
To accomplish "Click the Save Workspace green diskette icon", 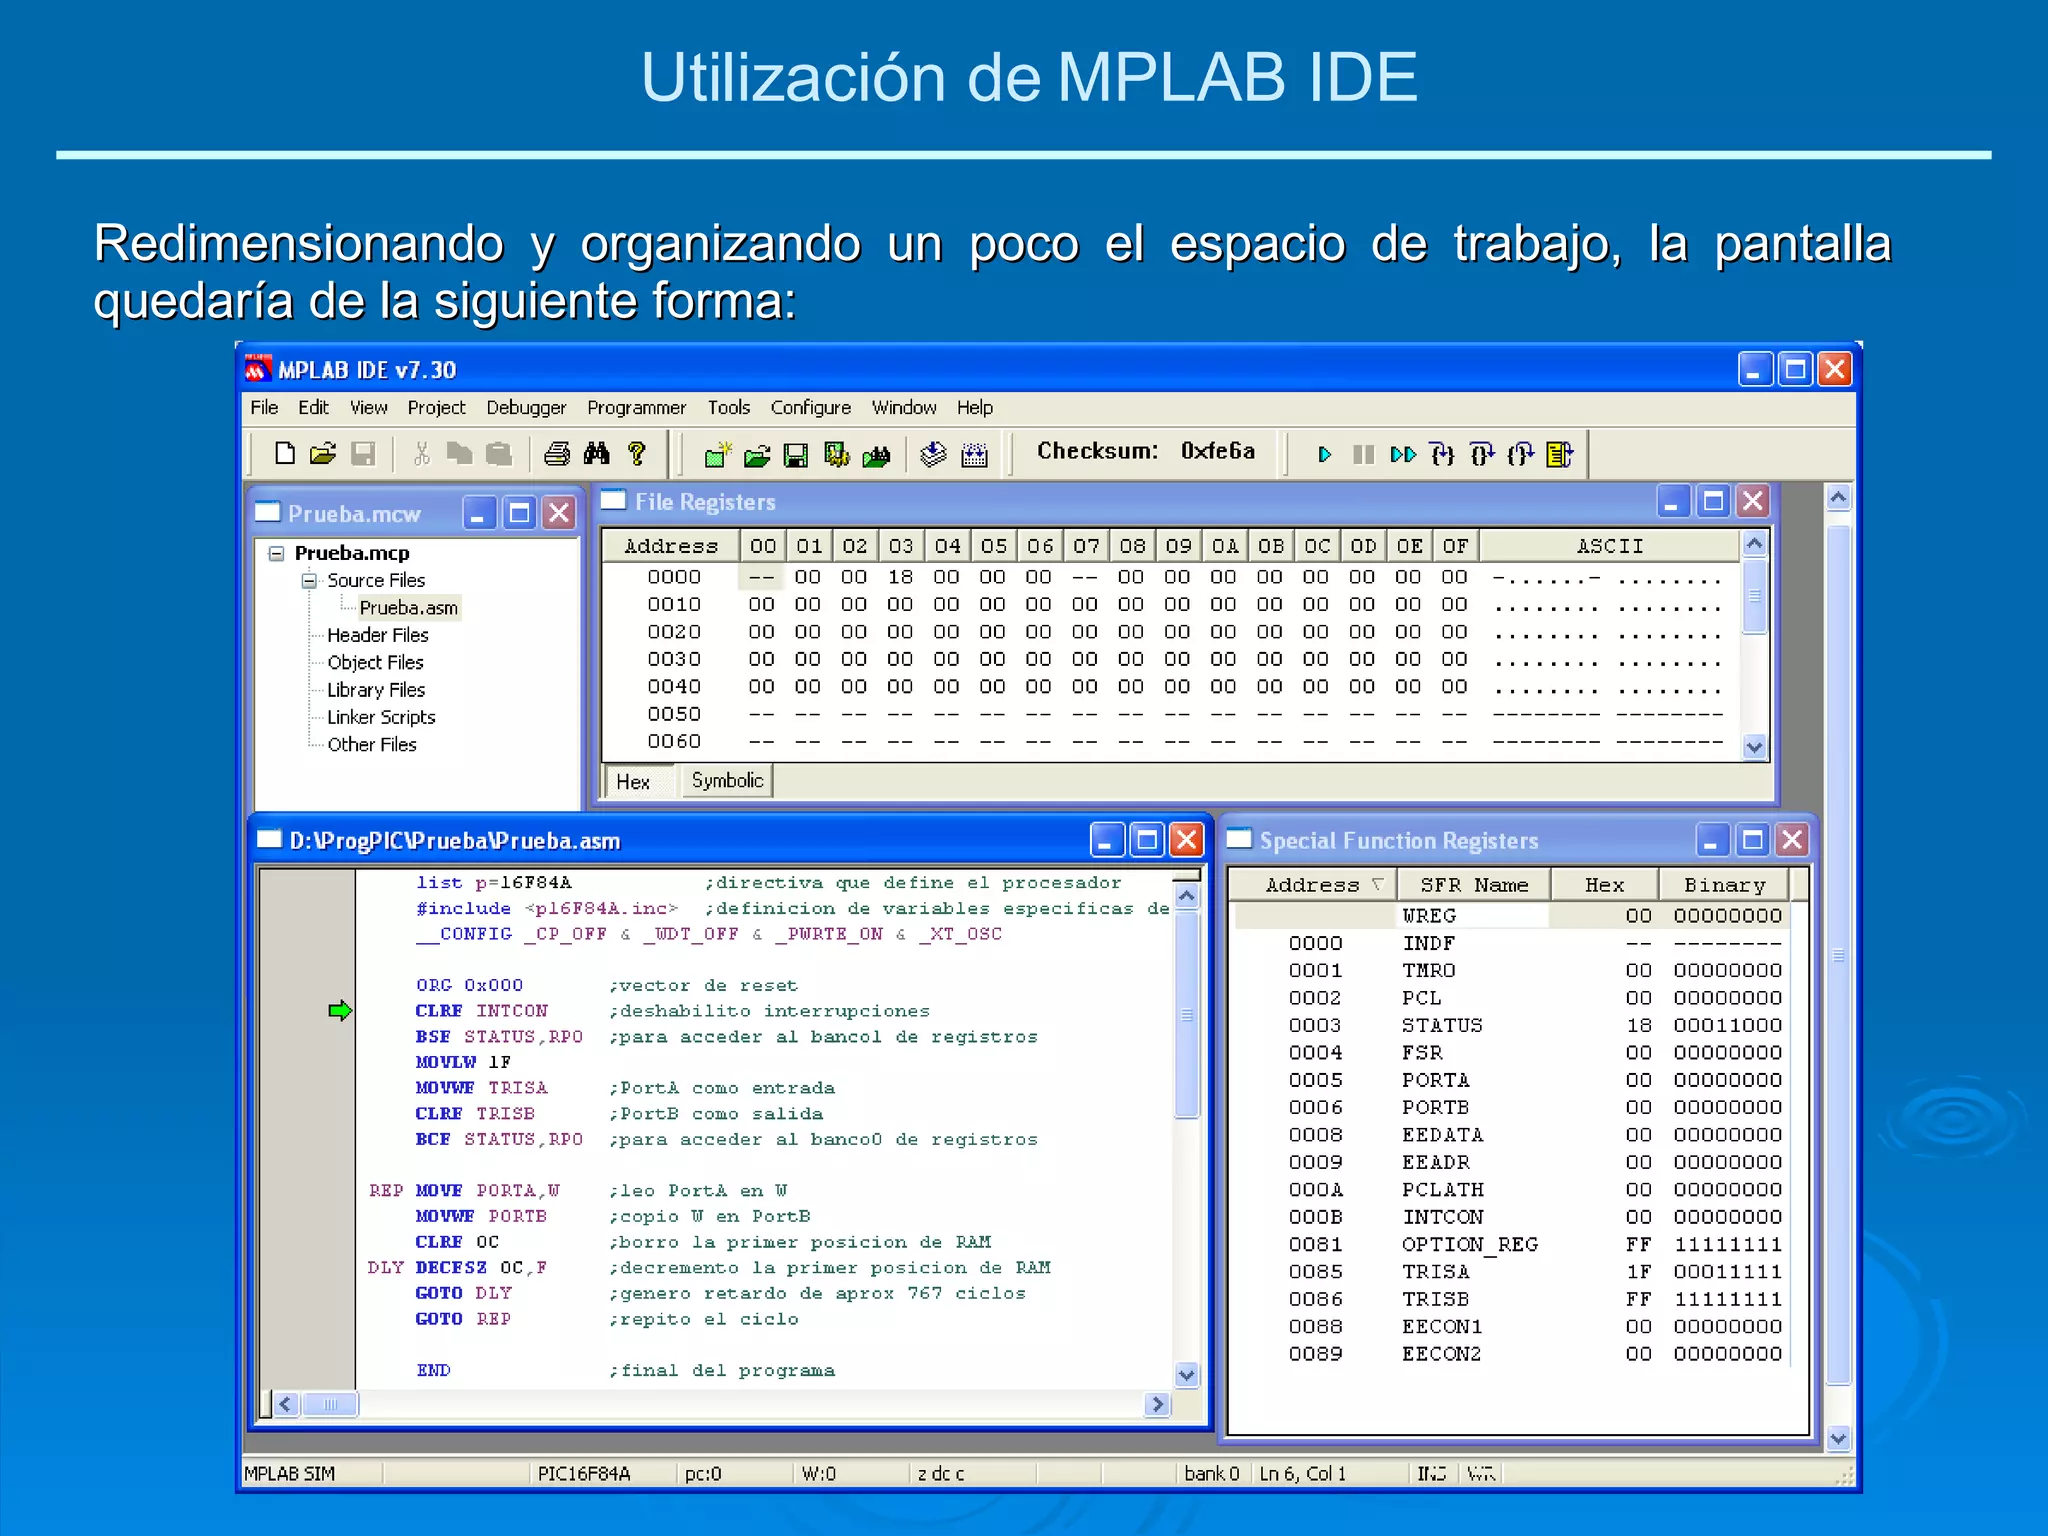I will tap(796, 455).
